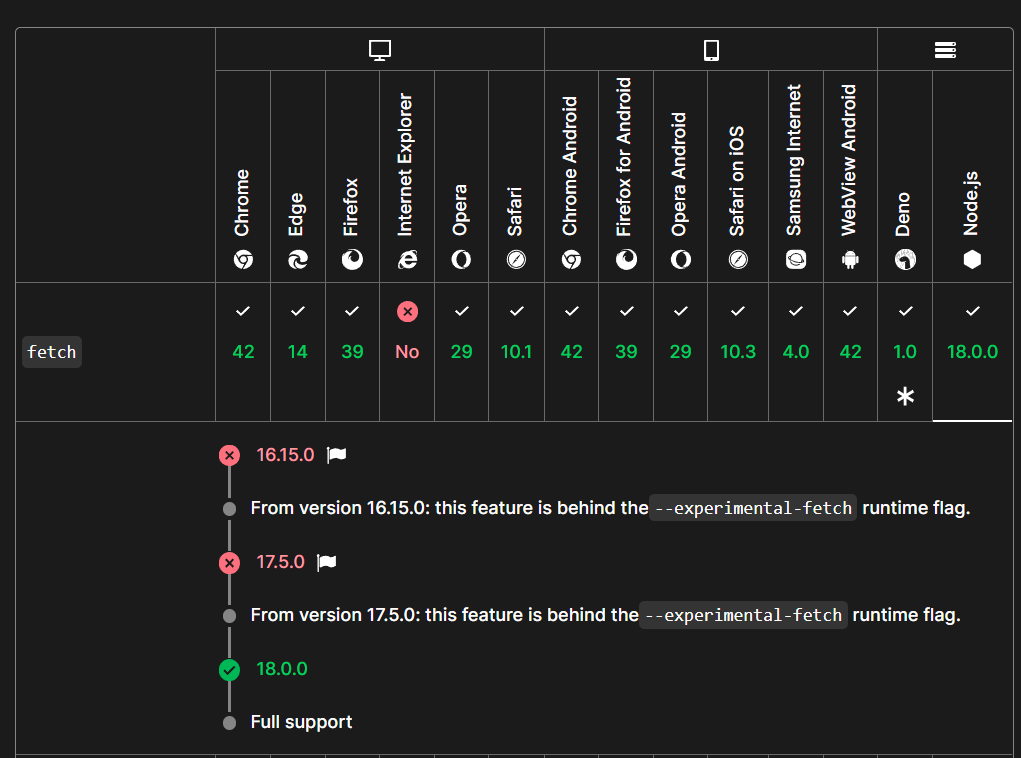Click the Firefox for Android column header text
1021x758 pixels.
tap(624, 157)
